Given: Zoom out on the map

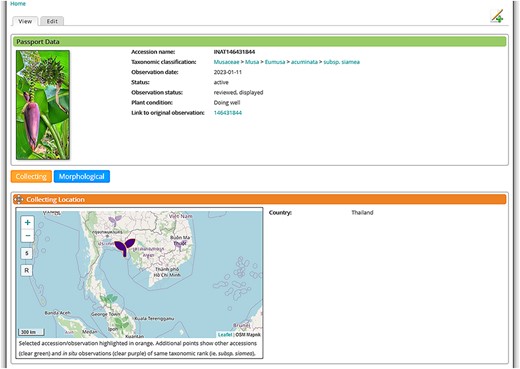Looking at the screenshot, I should 28,236.
